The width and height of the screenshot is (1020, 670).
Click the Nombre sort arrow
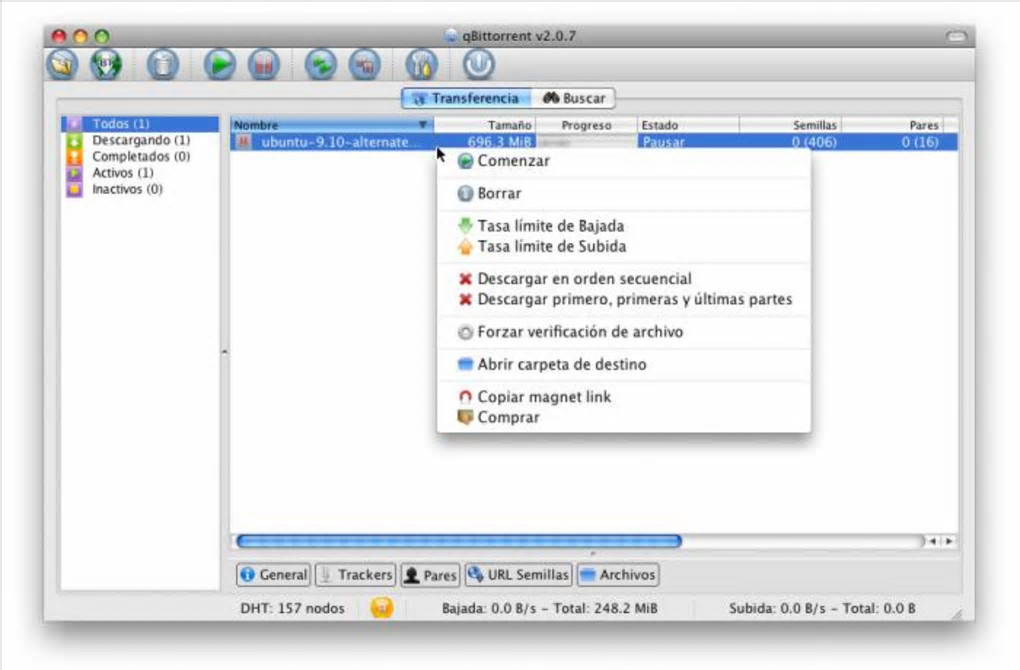point(423,124)
